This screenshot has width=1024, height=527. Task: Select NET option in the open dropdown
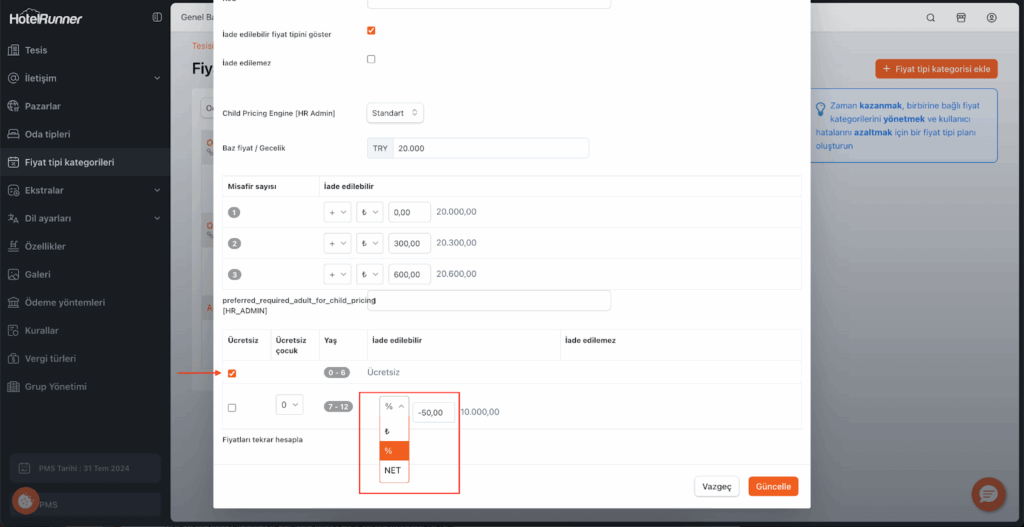click(x=393, y=470)
